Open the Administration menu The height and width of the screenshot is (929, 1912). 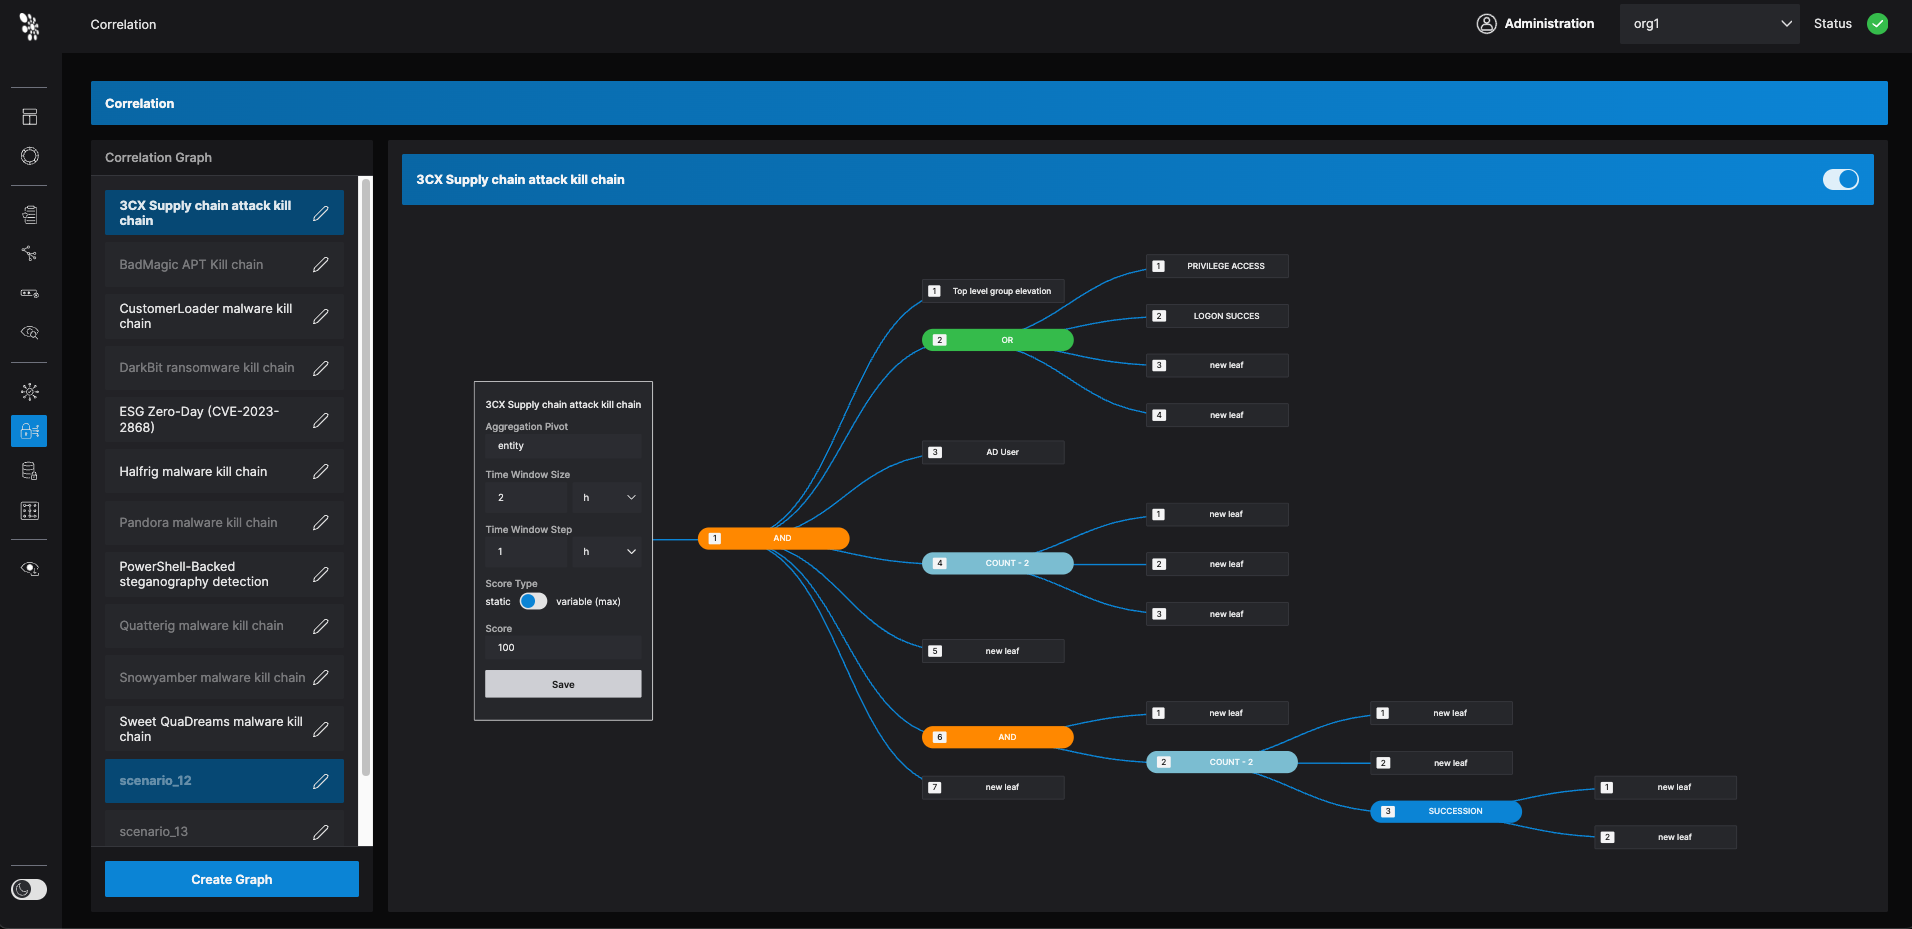coord(1548,23)
